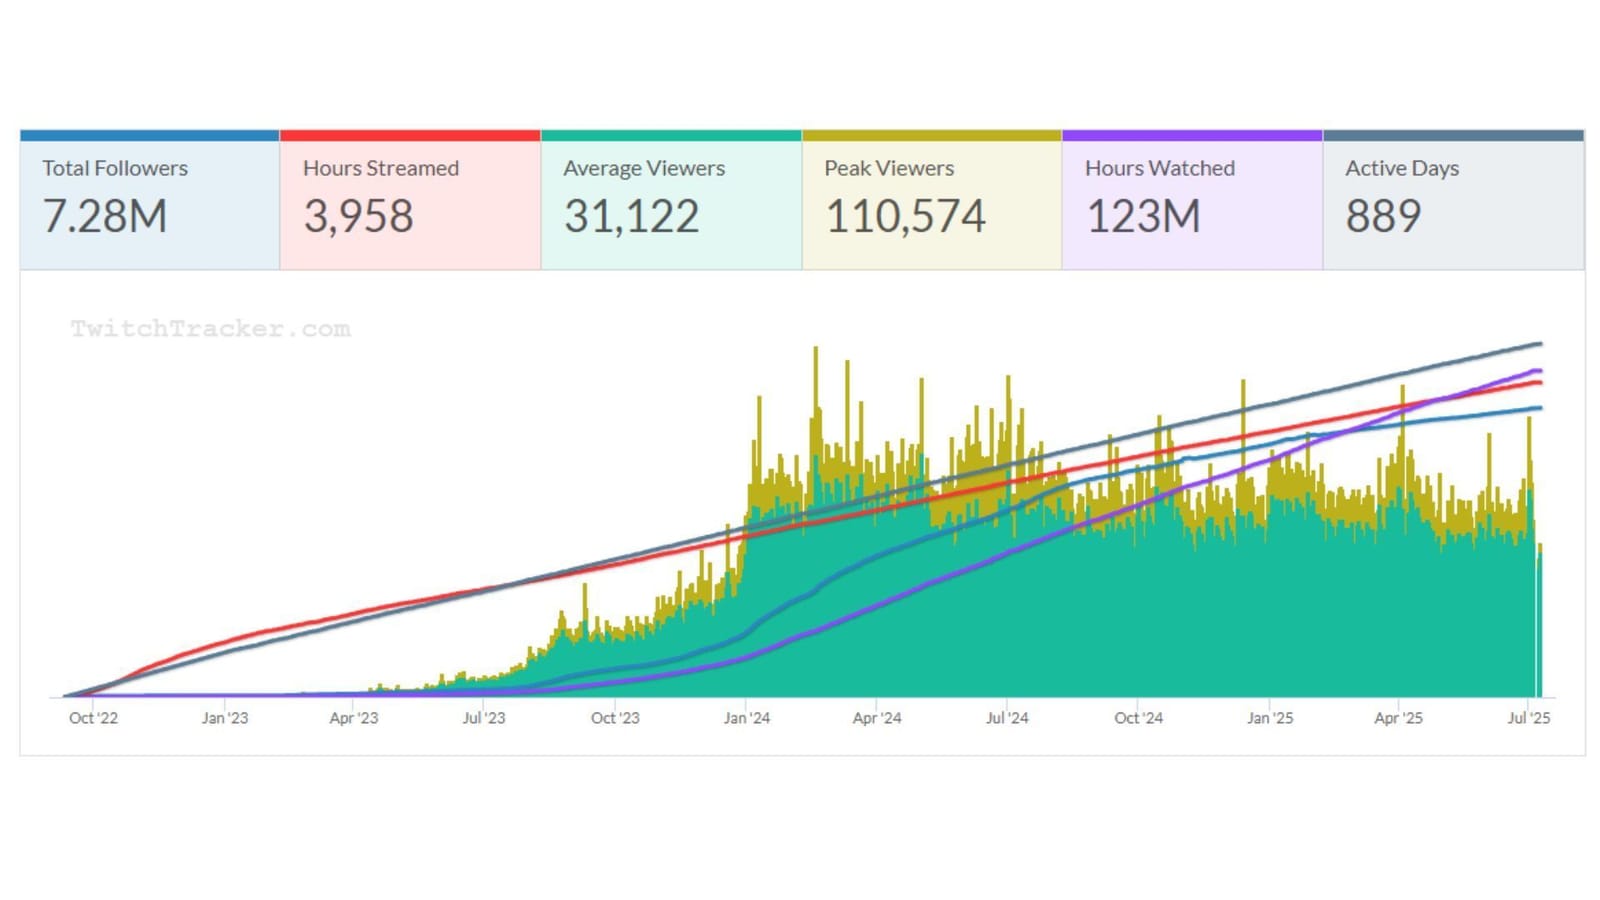
Task: Choose the Apr '24 date tick
Action: pyautogui.click(x=877, y=718)
